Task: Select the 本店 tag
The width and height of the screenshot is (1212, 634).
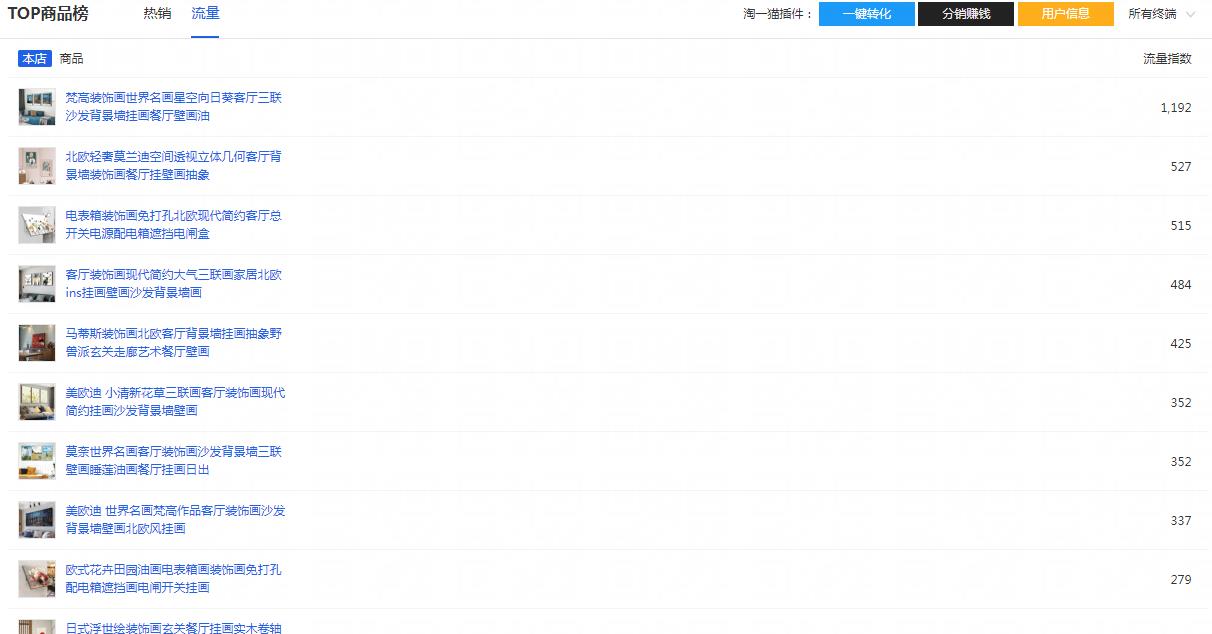Action: [34, 59]
